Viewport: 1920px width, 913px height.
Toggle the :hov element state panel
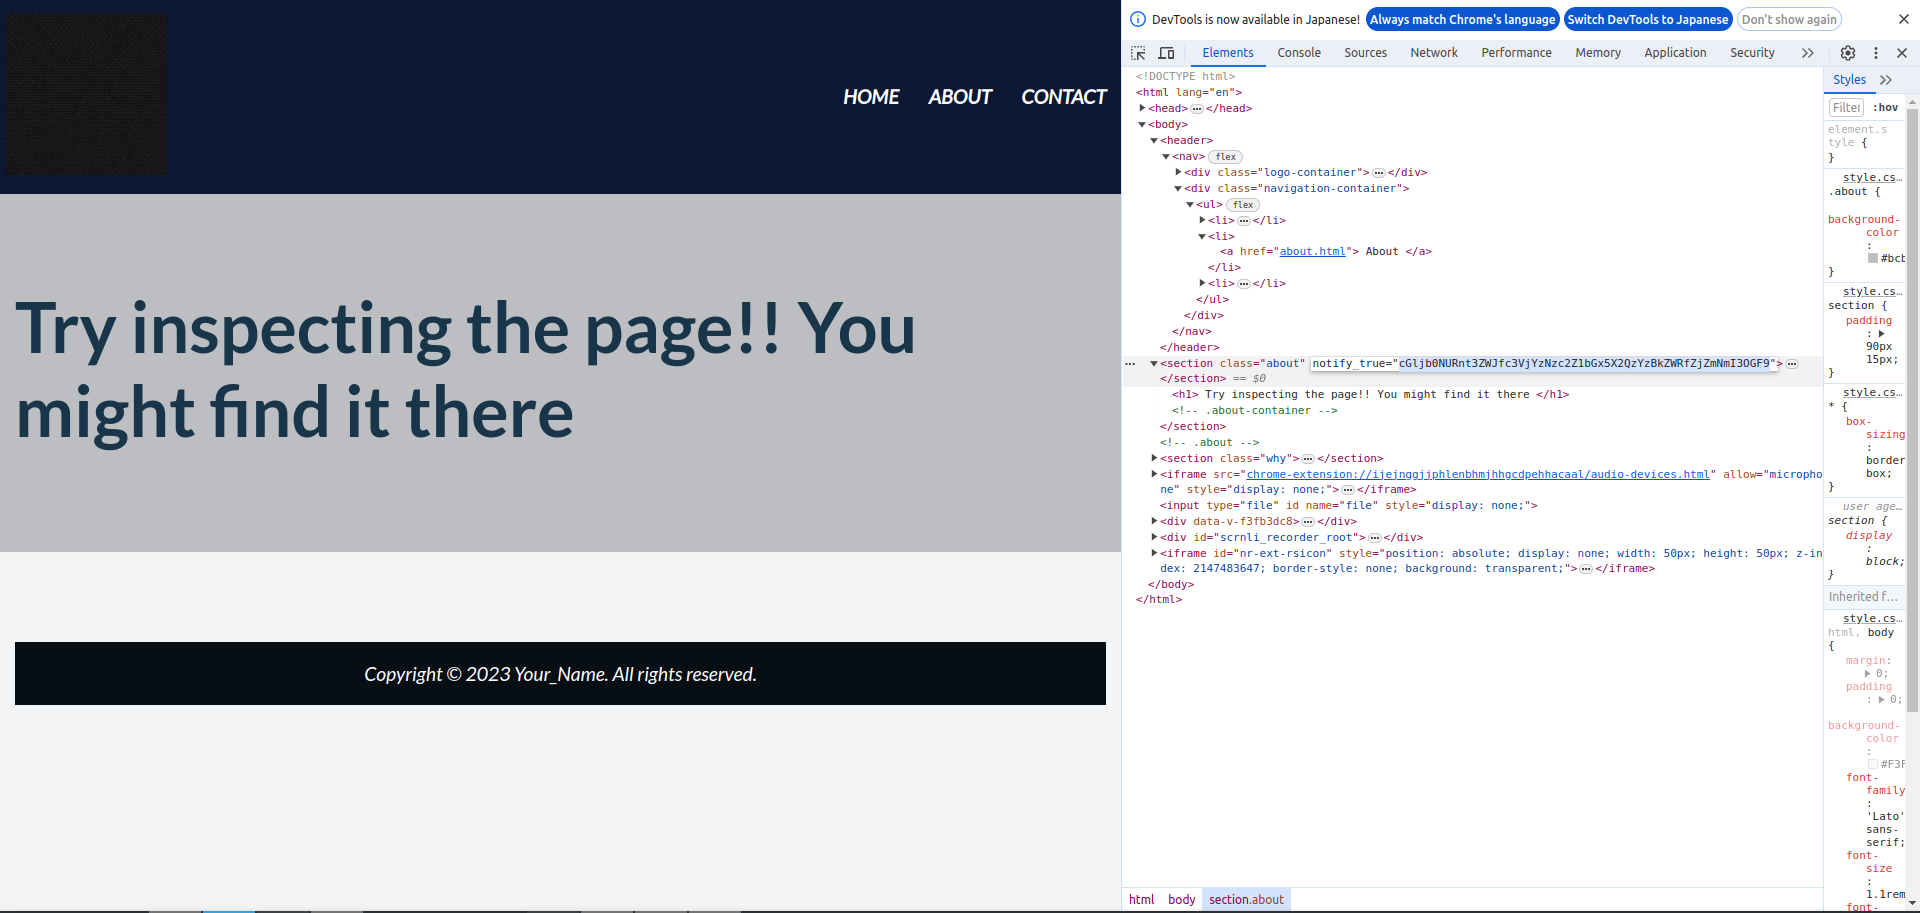tap(1885, 108)
